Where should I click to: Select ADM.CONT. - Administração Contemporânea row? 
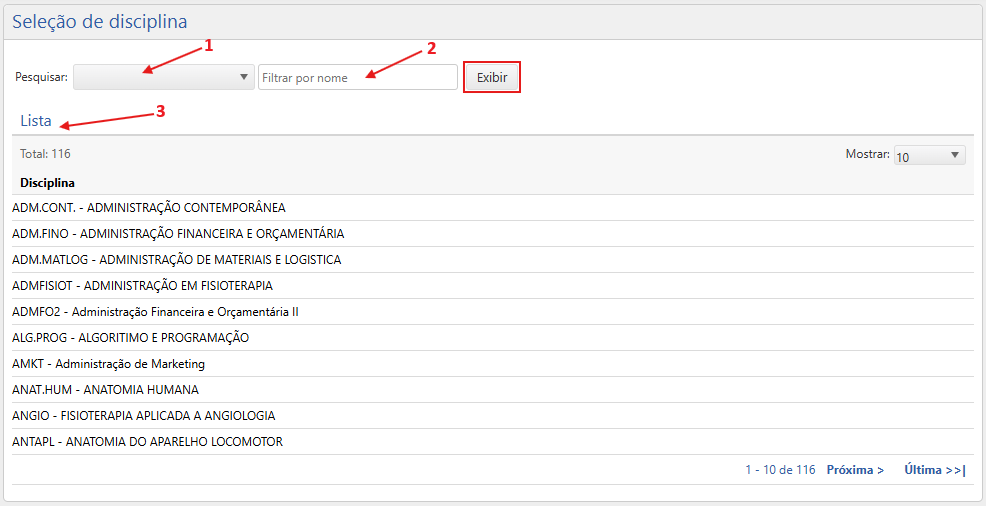(x=149, y=208)
